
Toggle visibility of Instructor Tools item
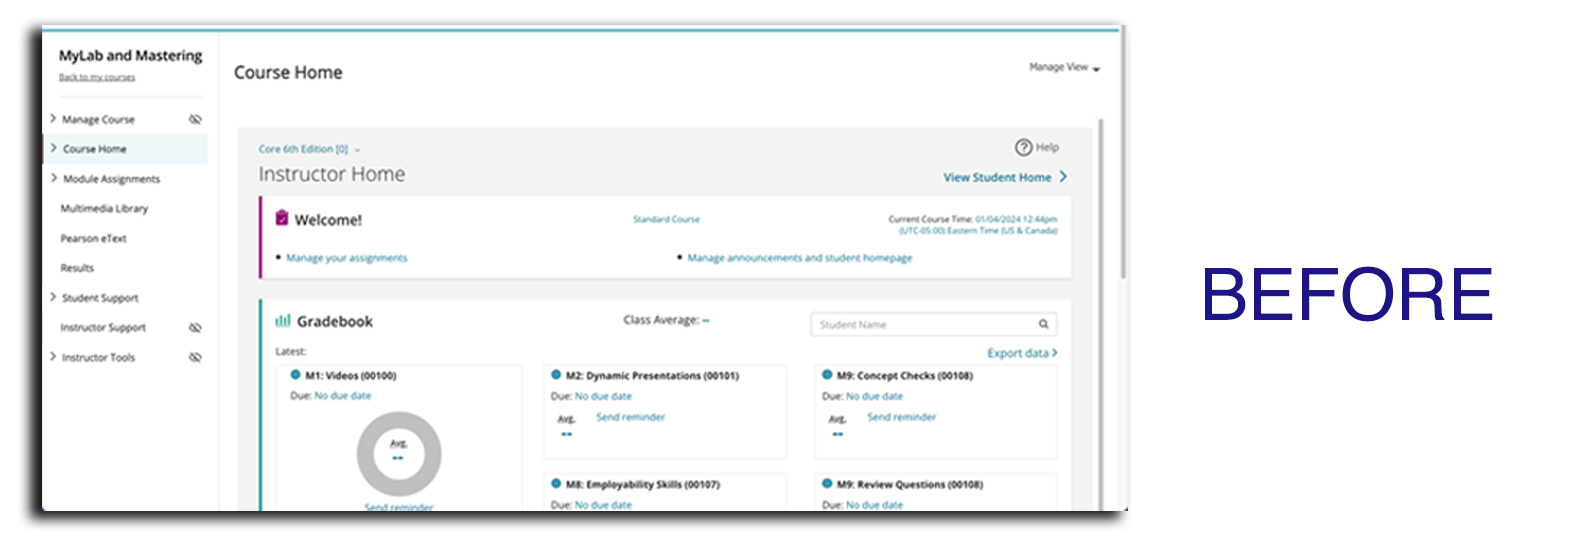pyautogui.click(x=195, y=357)
